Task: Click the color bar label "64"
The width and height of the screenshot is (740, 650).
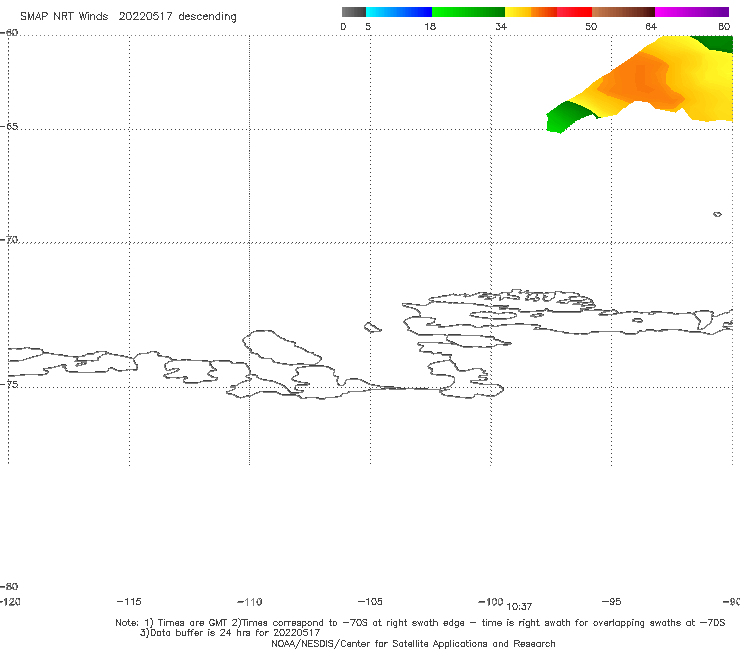Action: pyautogui.click(x=651, y=26)
